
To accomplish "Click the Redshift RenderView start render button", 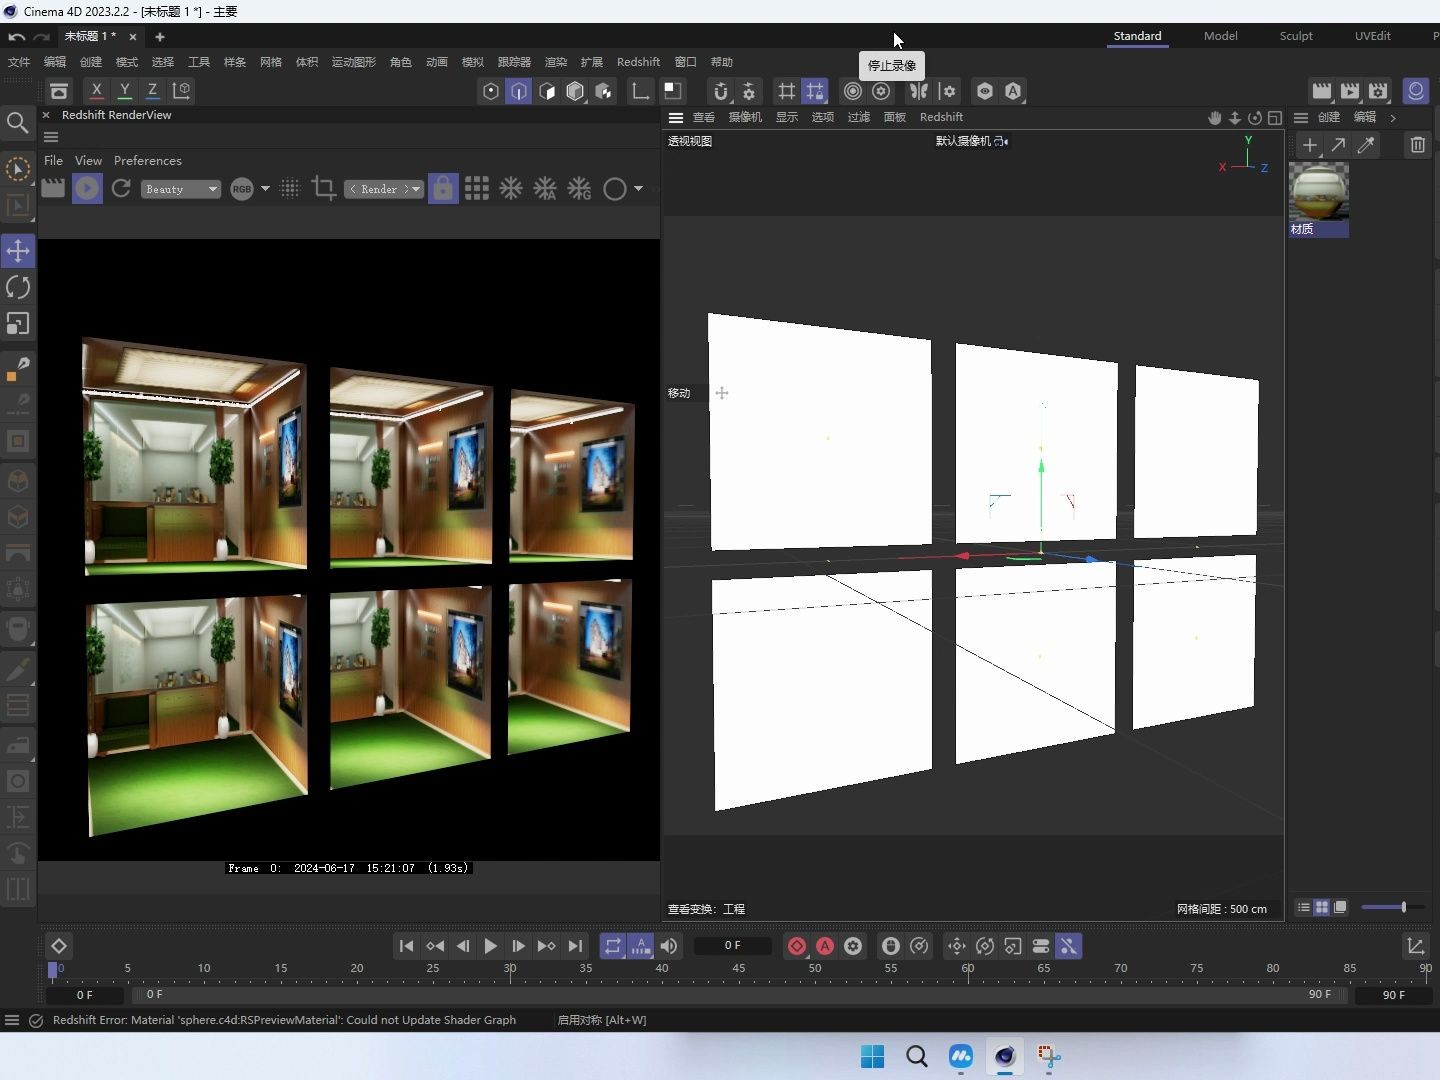I will coord(87,188).
